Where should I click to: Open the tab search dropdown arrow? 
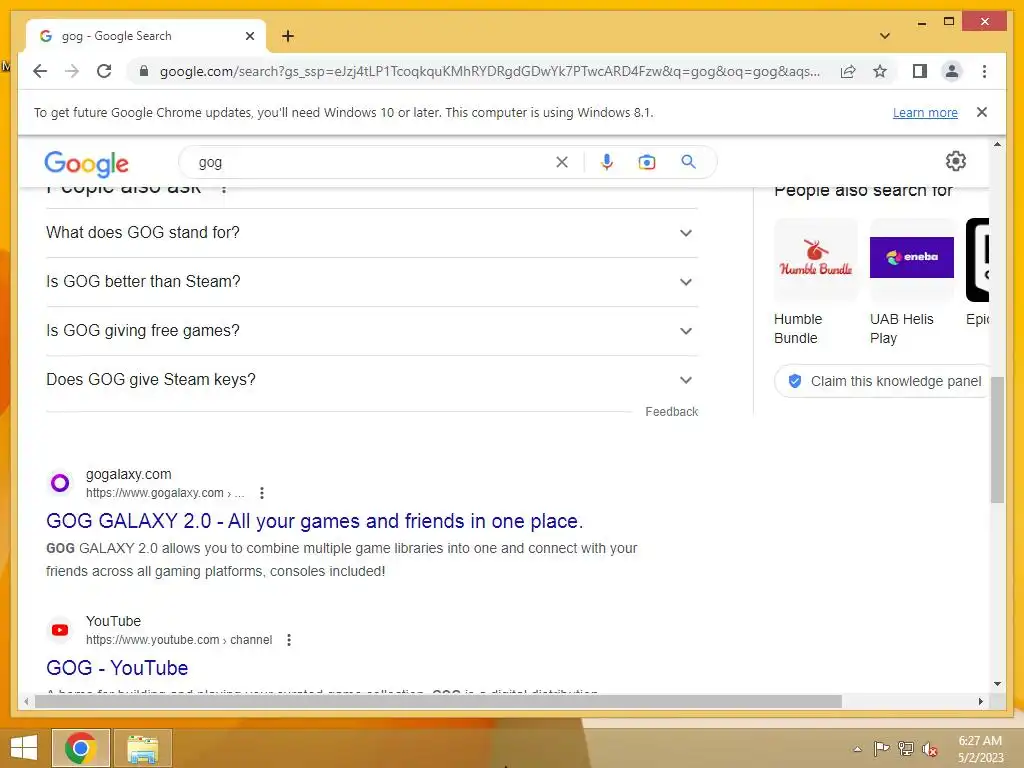[885, 36]
